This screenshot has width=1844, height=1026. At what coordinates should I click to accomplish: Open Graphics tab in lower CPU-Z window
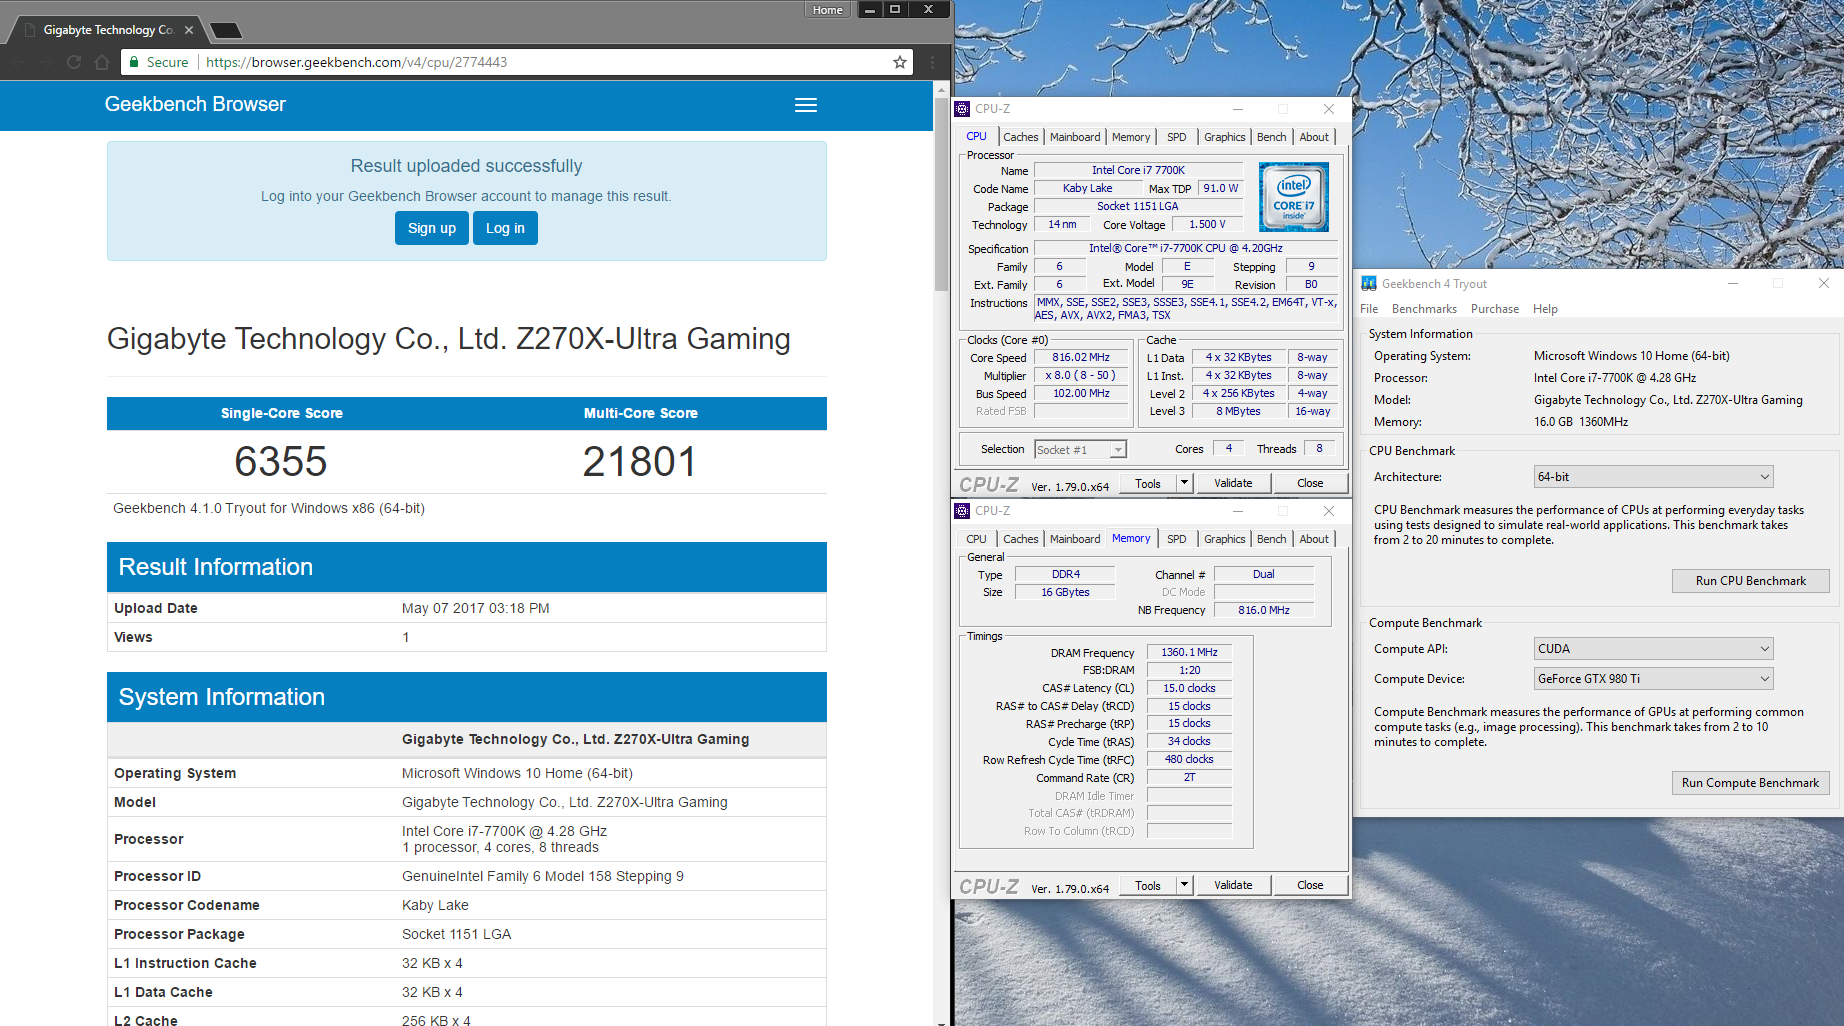[1224, 539]
